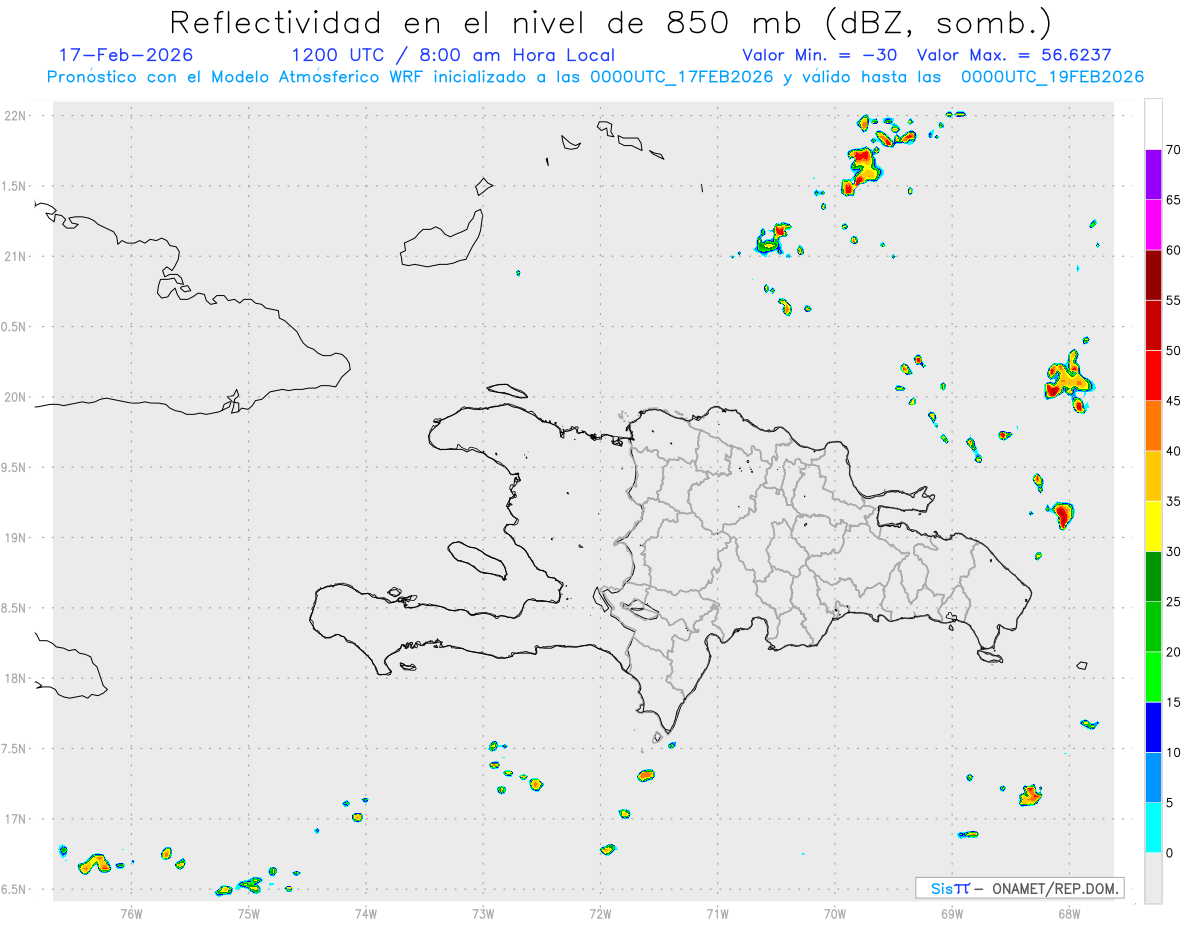
Task: Click the "70W" longitude label
Action: pos(835,913)
